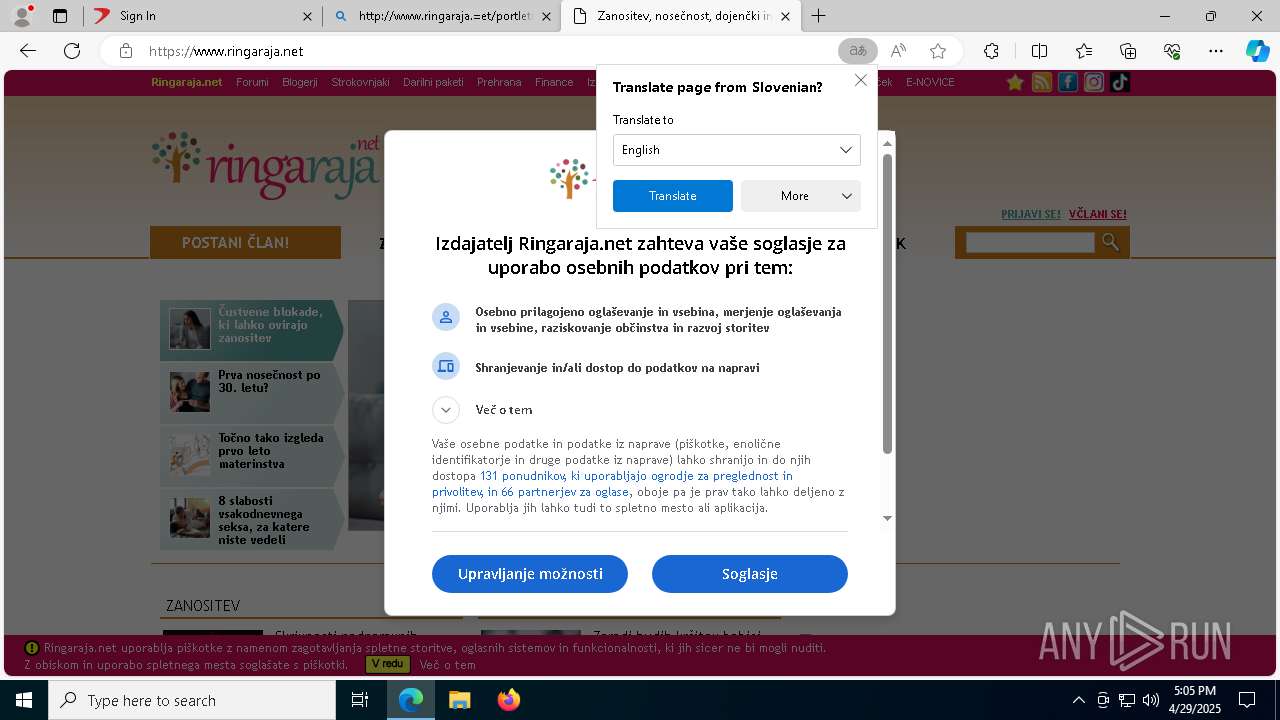Click the ringaraja logo
The image size is (1280, 720).
(x=266, y=165)
